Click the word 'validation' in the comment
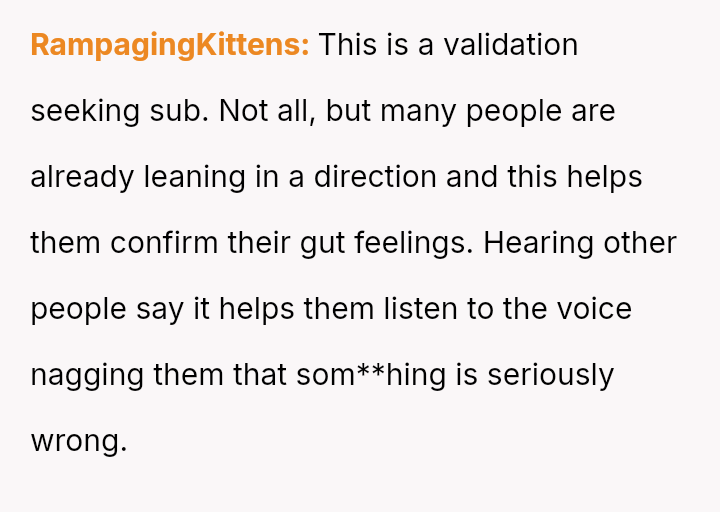The height and width of the screenshot is (512, 720). click(x=510, y=45)
